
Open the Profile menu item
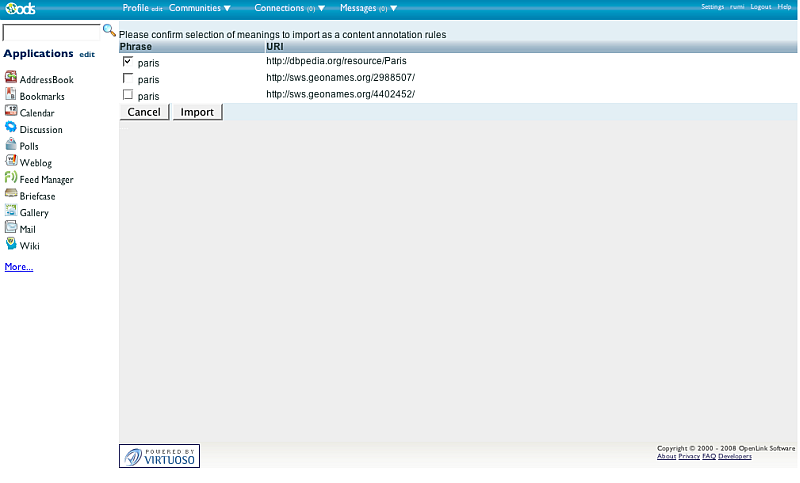tap(135, 8)
